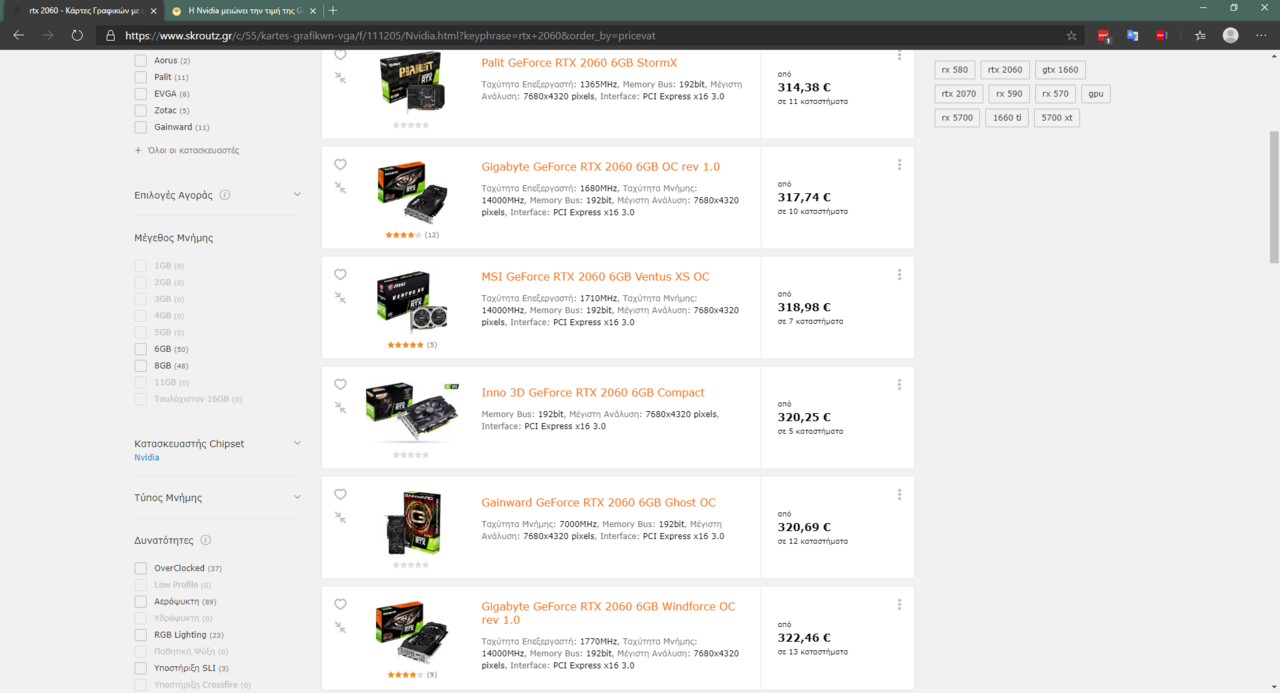Favorite Gigabyte Windforce OC with heart icon
Viewport: 1280px width, 693px height.
[x=340, y=605]
